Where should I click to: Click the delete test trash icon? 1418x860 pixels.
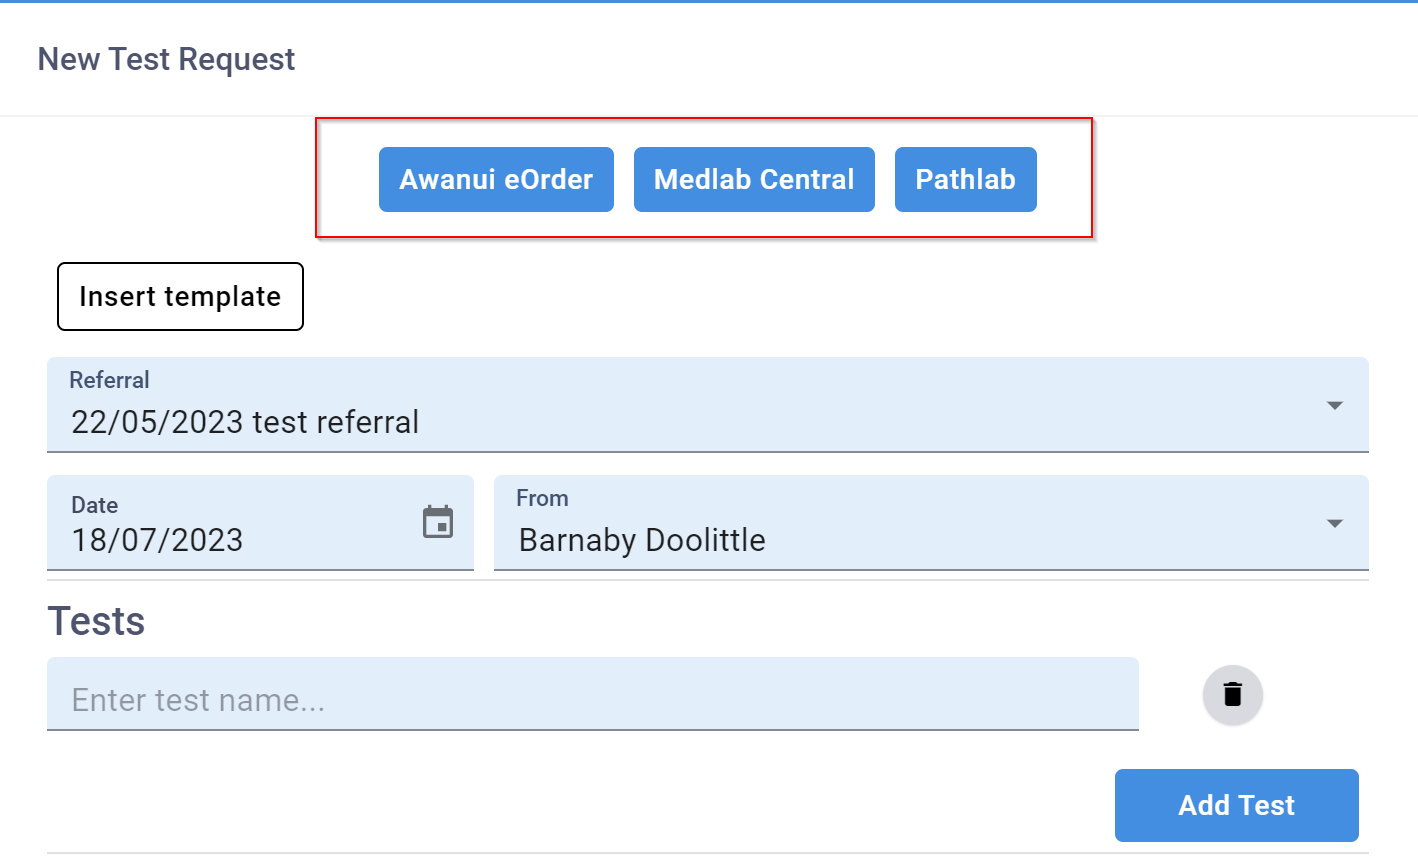1232,694
